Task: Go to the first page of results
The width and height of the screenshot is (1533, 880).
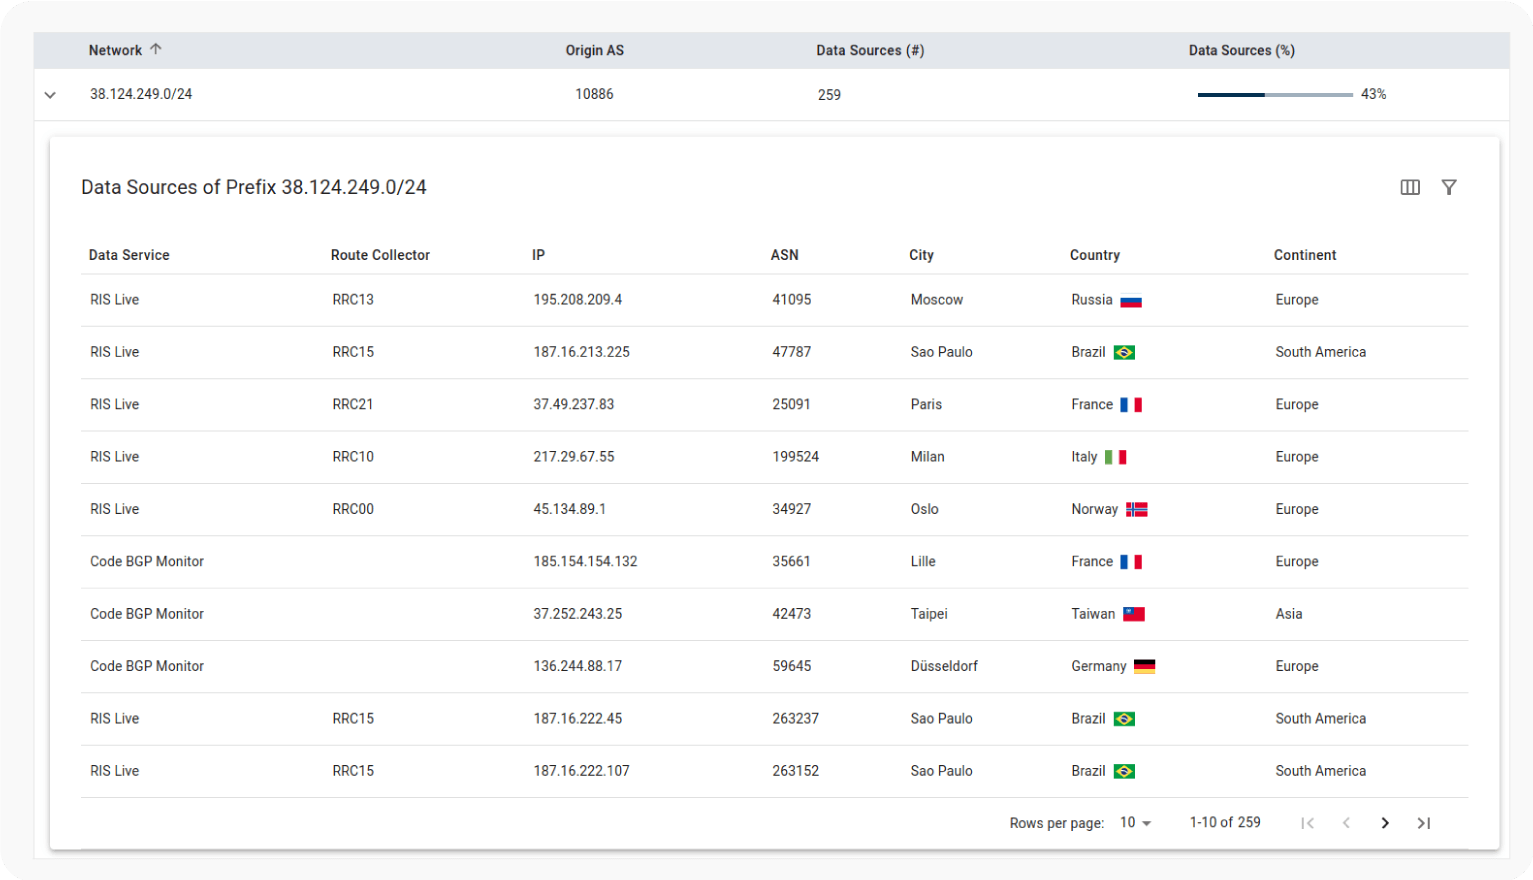Action: [1307, 823]
